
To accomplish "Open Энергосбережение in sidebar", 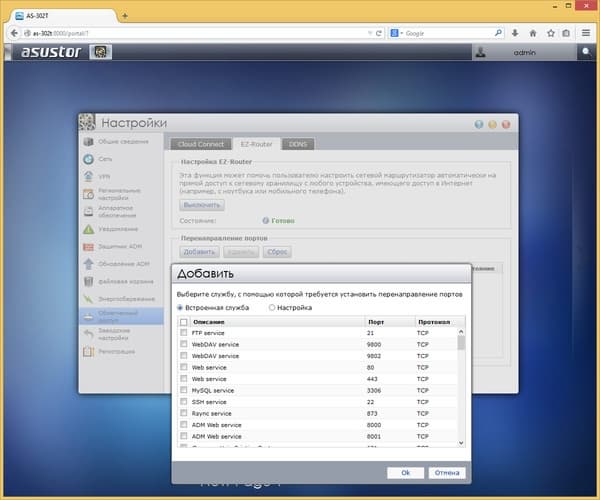I will 121,299.
